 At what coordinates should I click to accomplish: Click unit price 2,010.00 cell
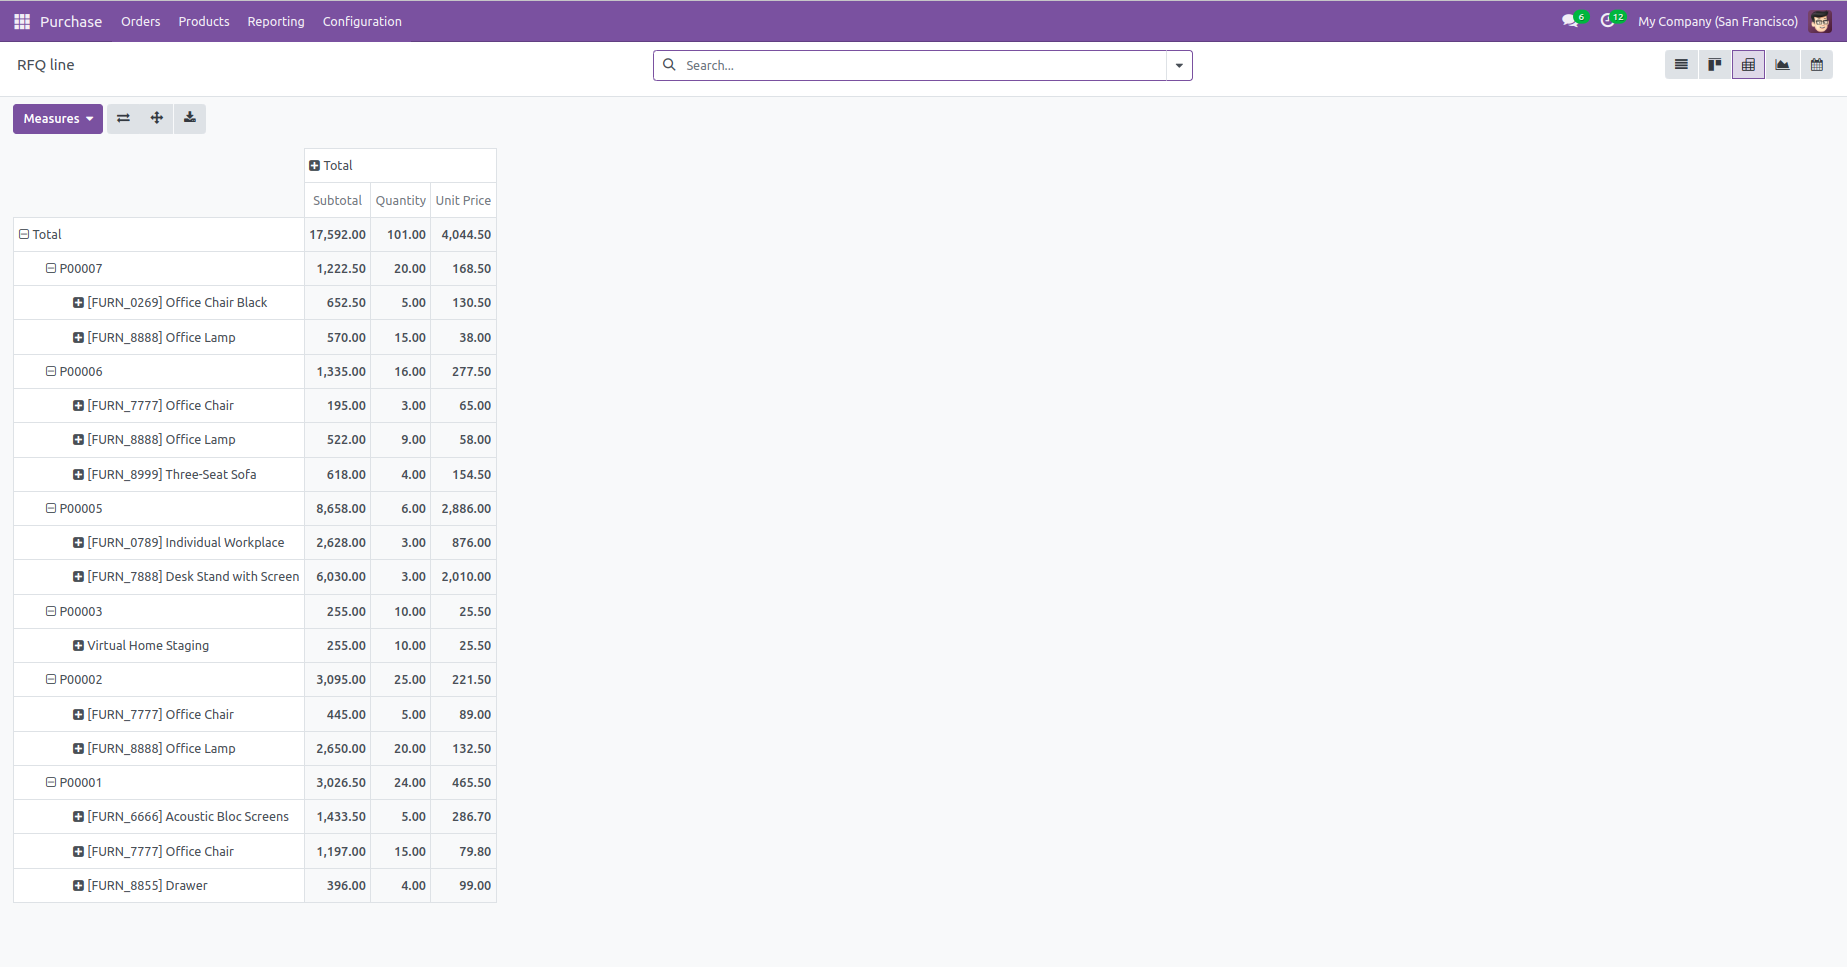coord(463,576)
